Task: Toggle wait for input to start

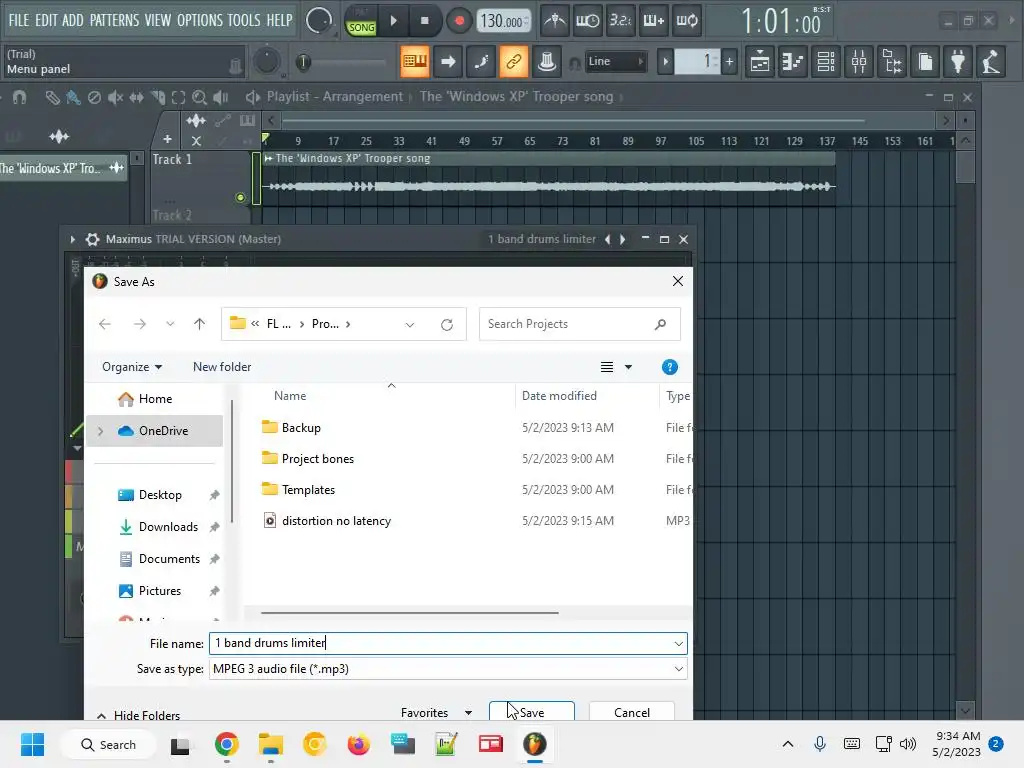Action: (588, 21)
